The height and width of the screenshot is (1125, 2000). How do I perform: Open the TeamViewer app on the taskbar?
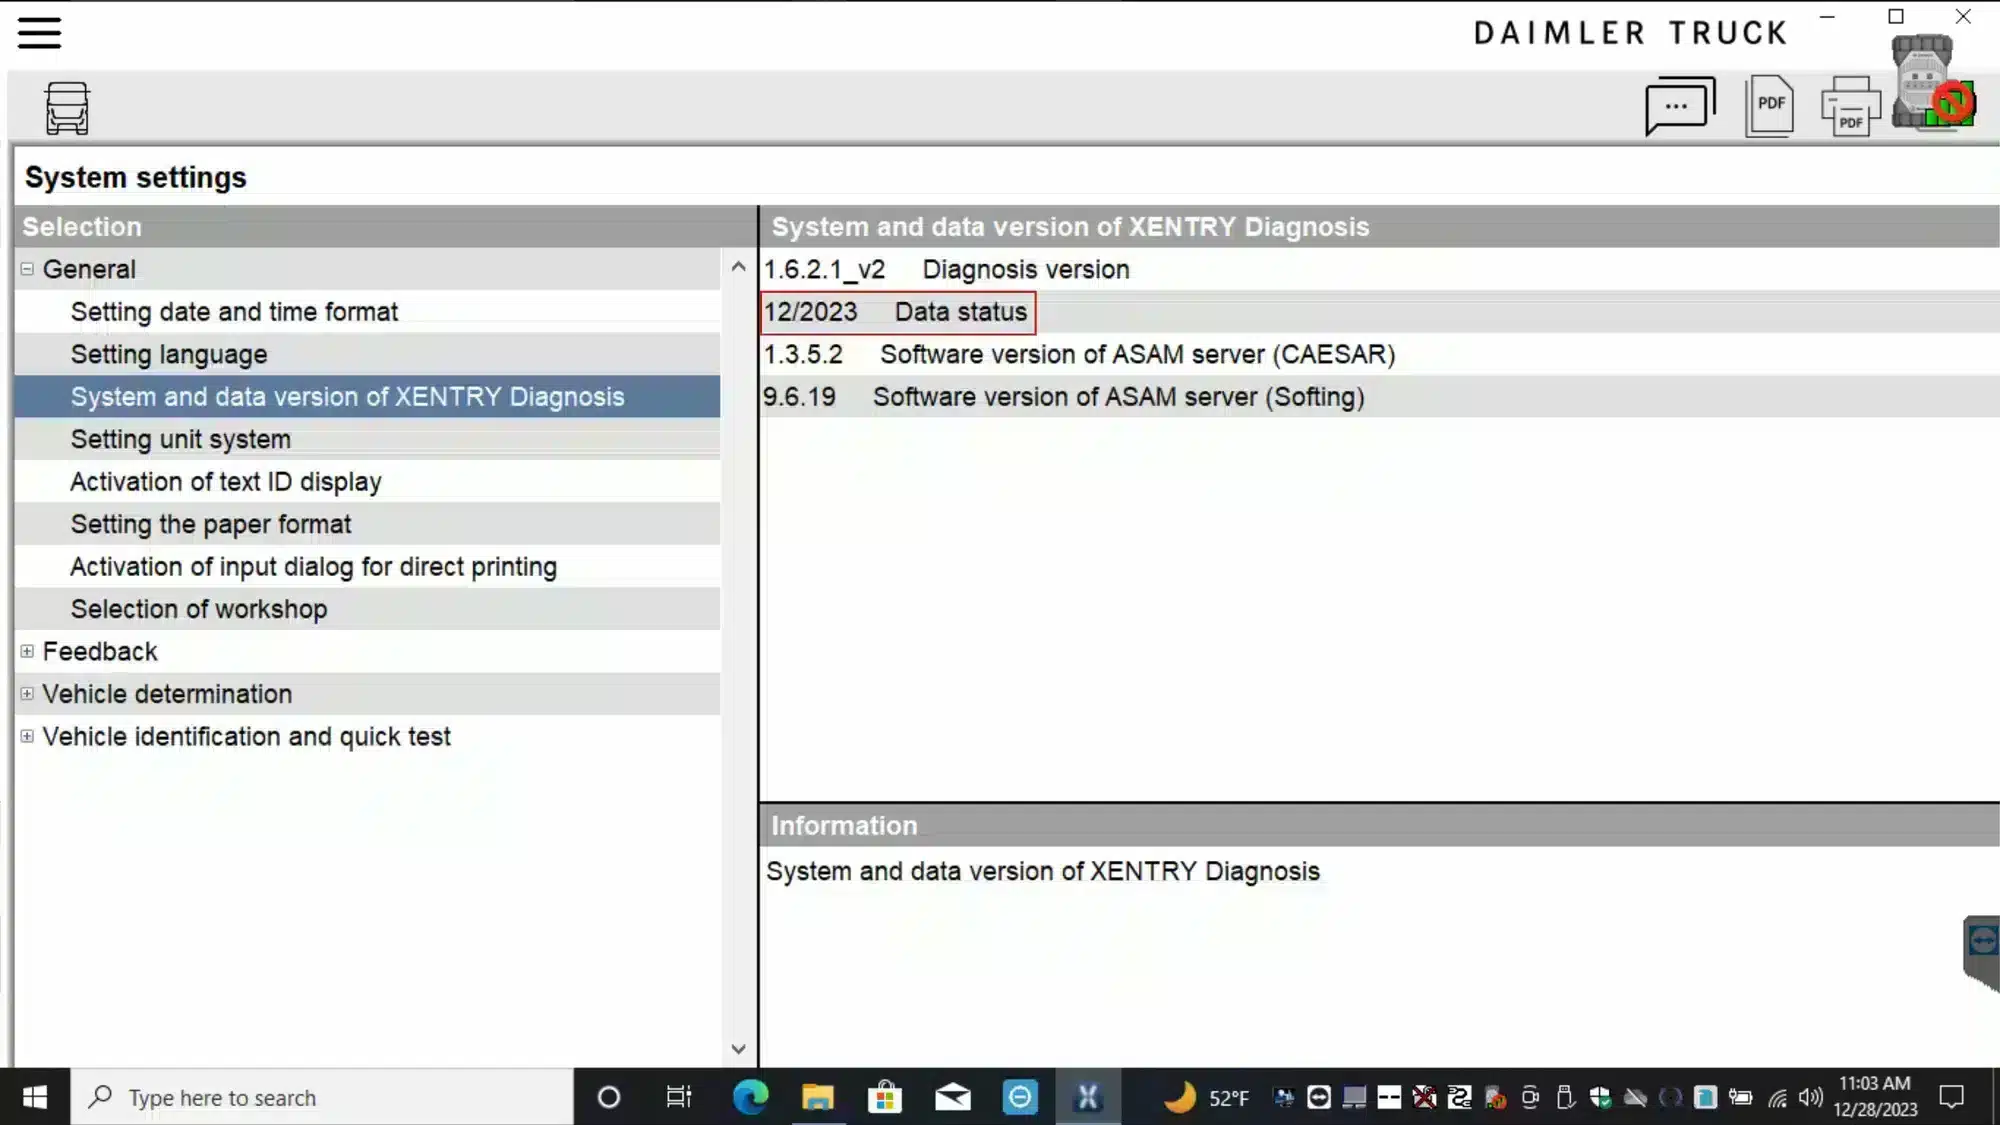pos(1020,1097)
